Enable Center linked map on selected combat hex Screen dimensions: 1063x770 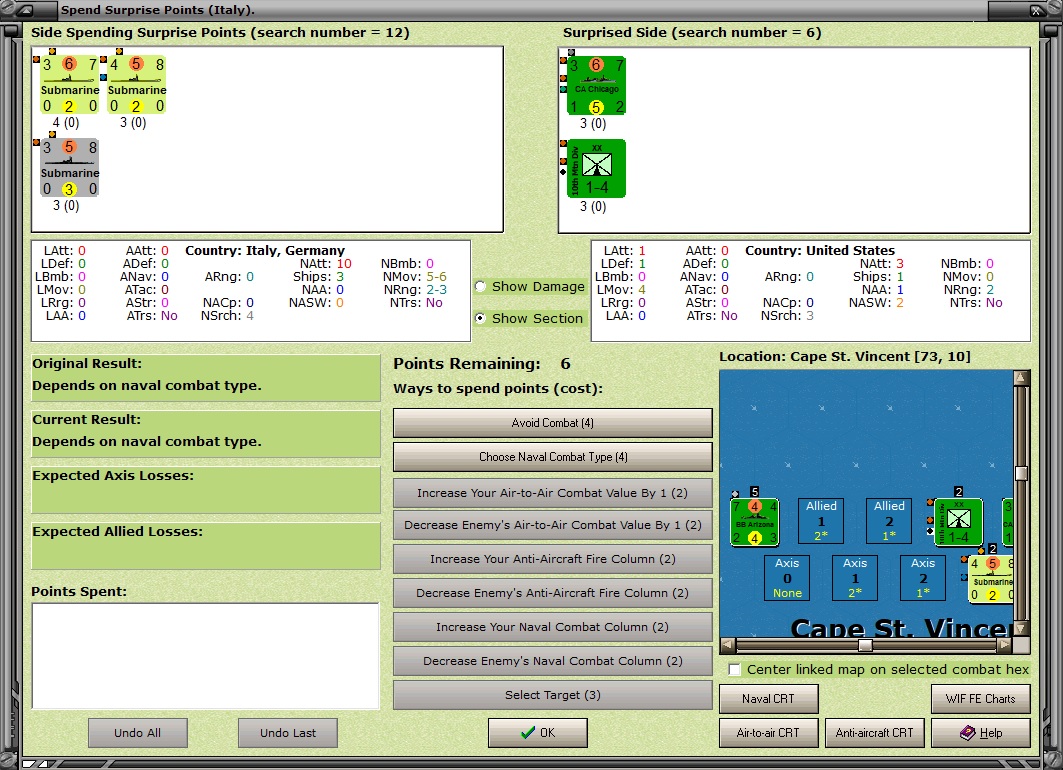734,670
